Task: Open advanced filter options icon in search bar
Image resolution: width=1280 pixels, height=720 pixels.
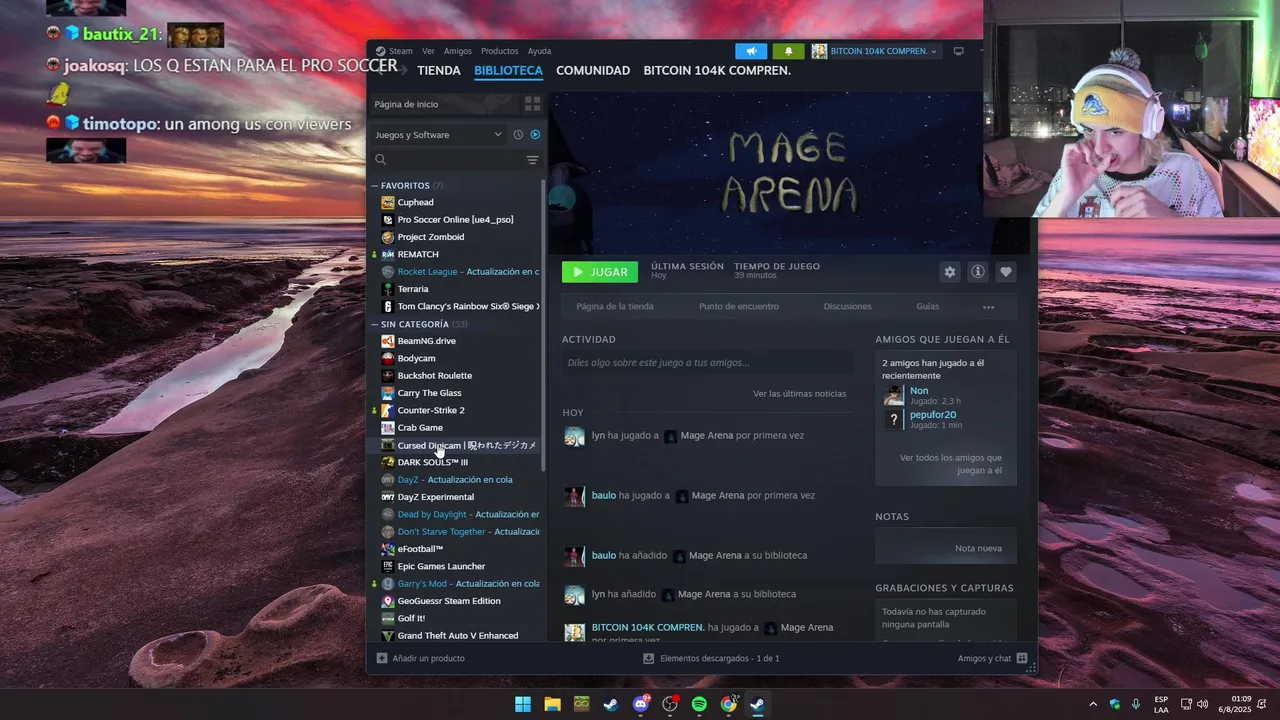Action: click(x=532, y=160)
